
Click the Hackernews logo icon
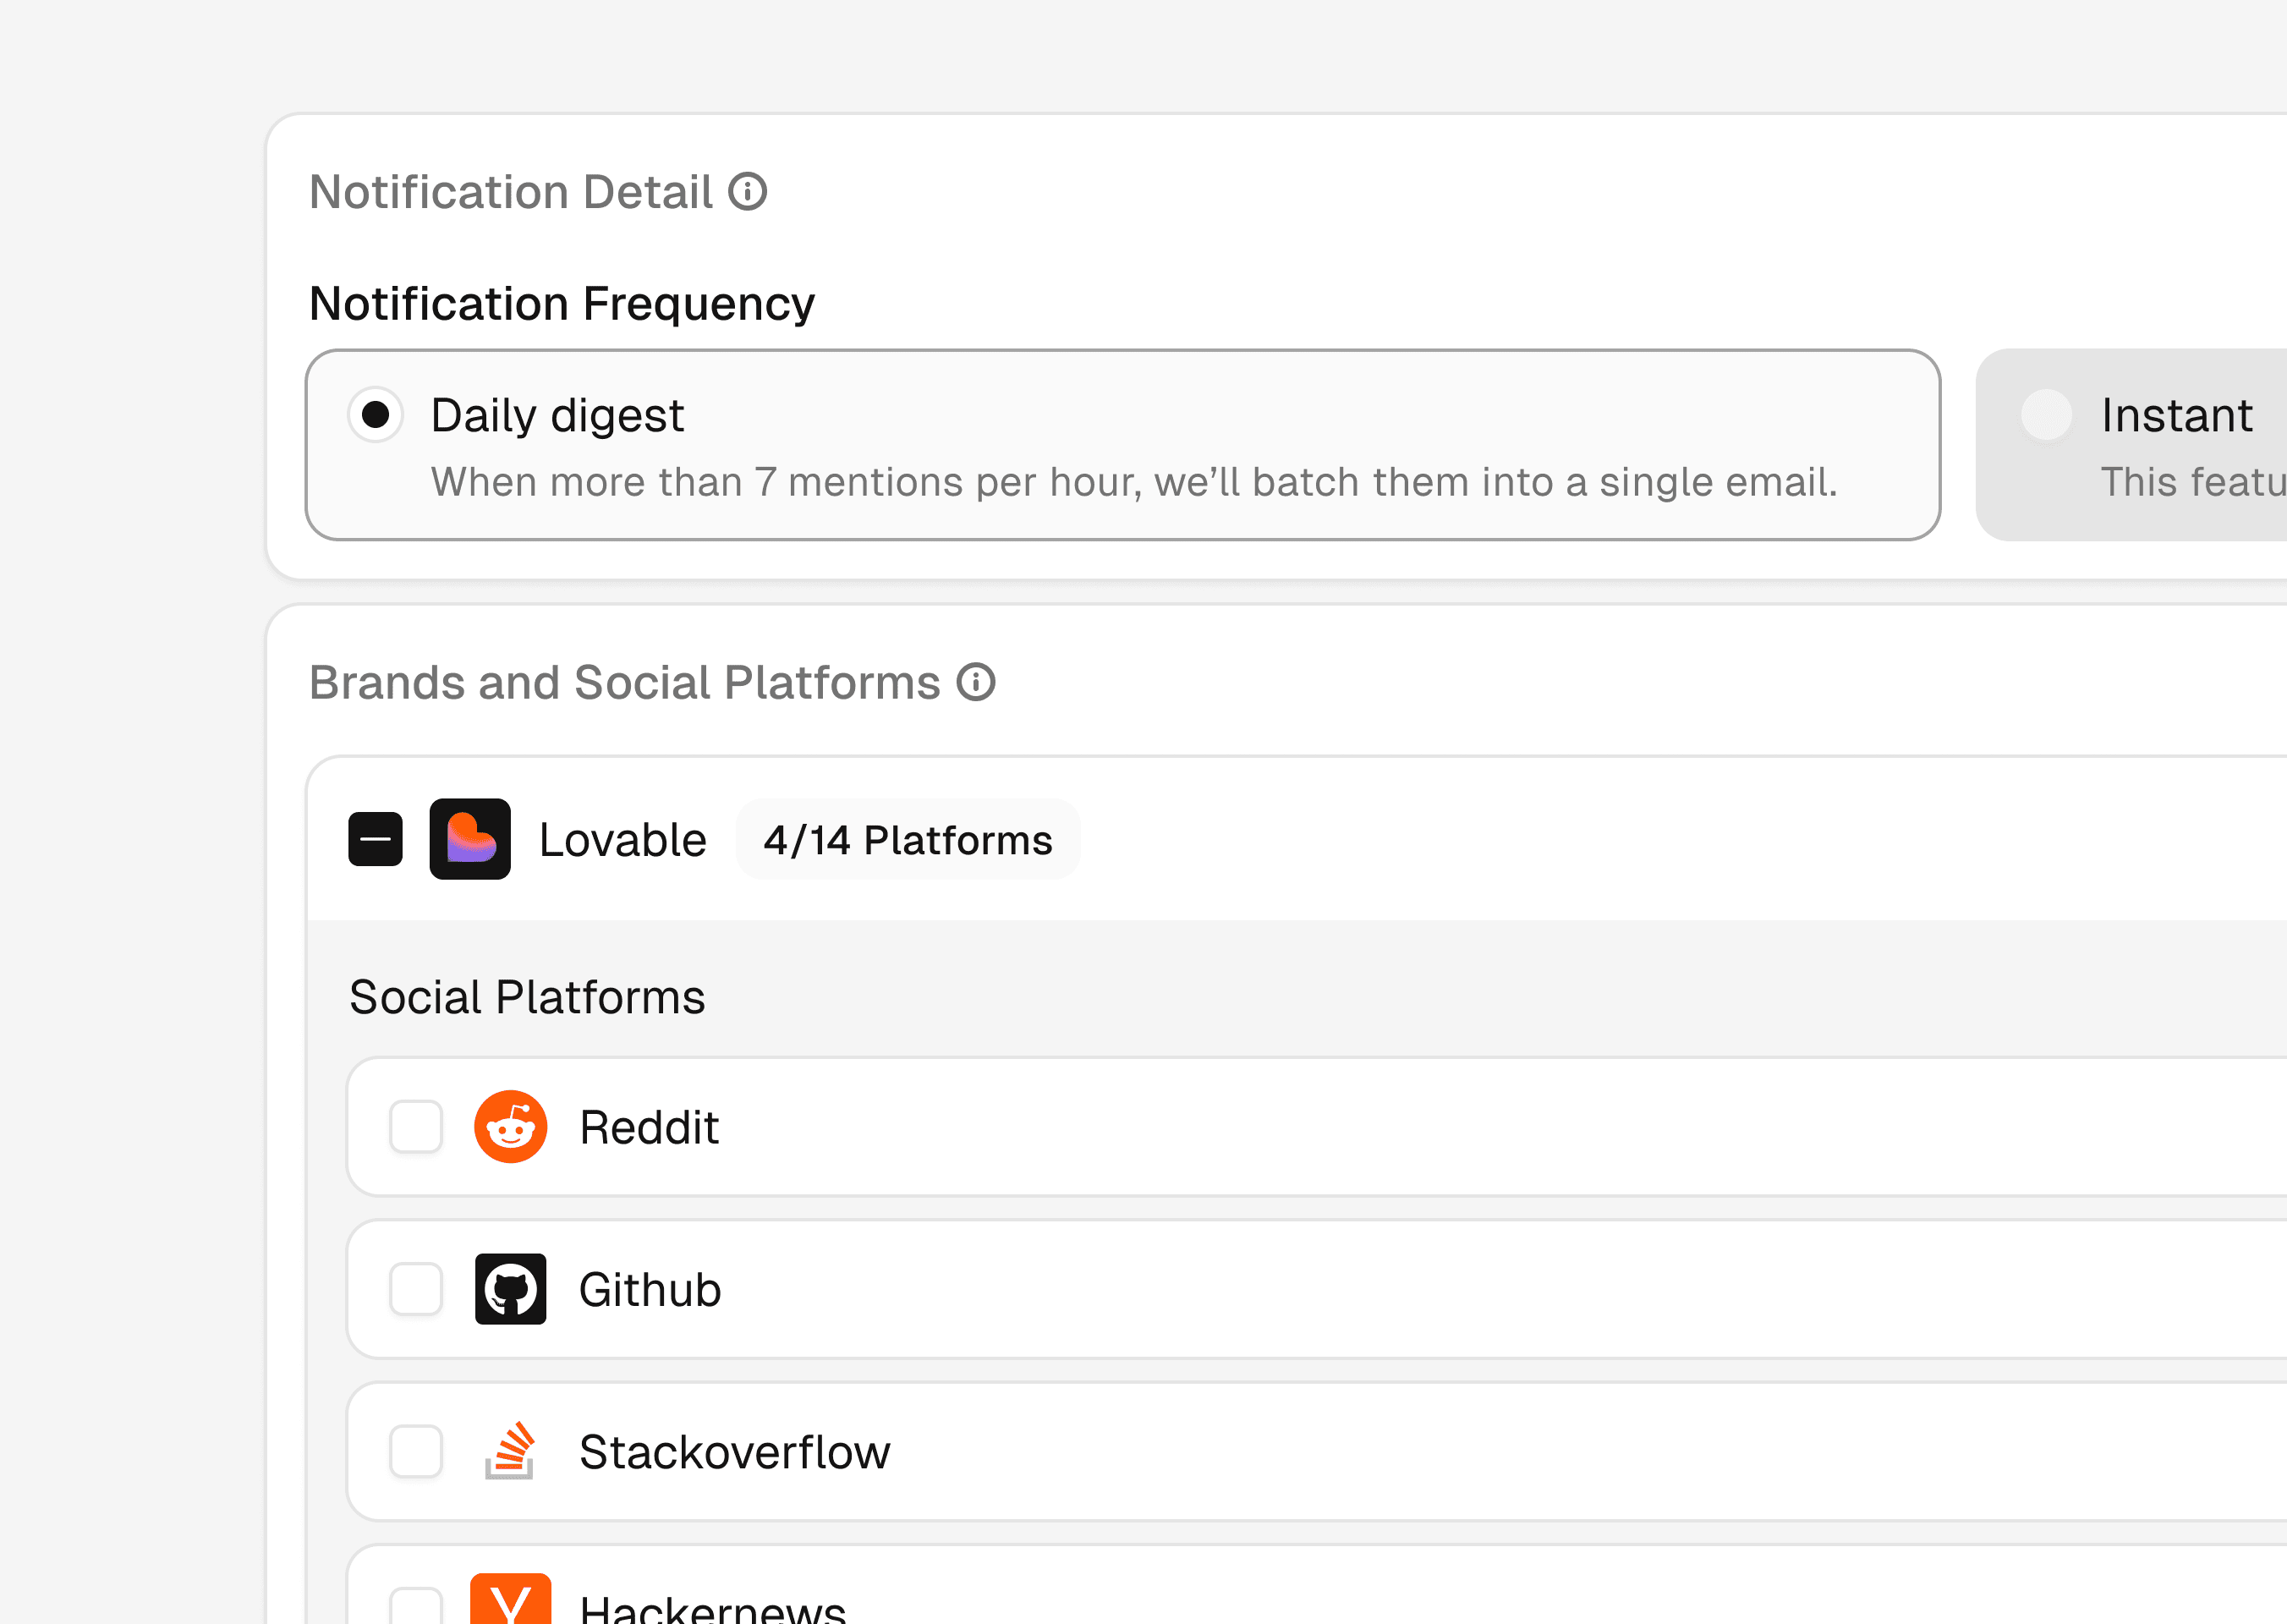click(x=510, y=1602)
